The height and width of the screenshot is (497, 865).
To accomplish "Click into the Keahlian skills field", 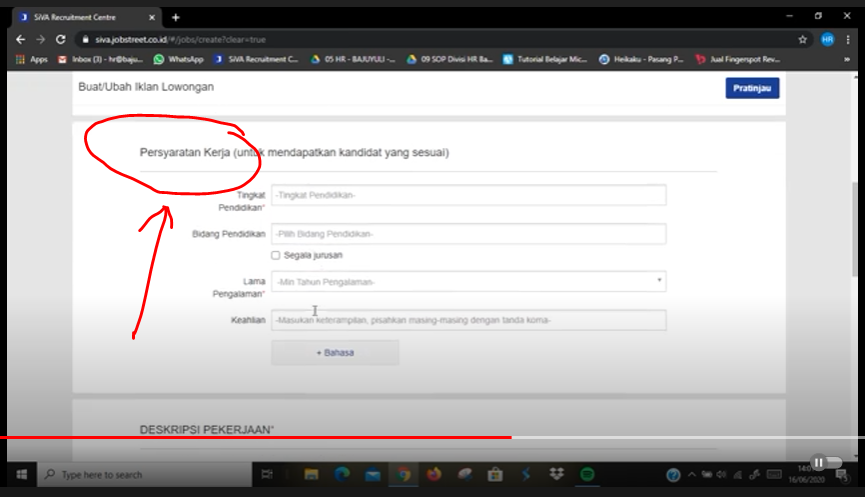I will pos(468,320).
